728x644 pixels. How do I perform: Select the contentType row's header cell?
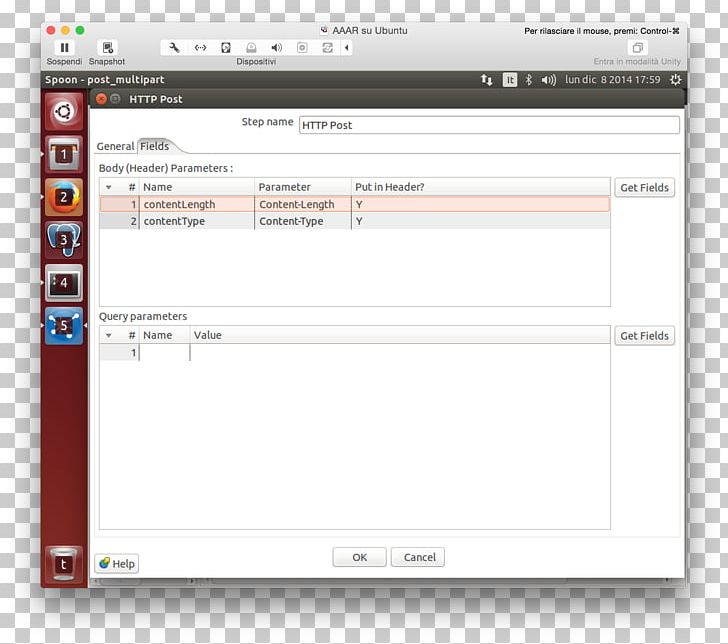[x=481, y=221]
